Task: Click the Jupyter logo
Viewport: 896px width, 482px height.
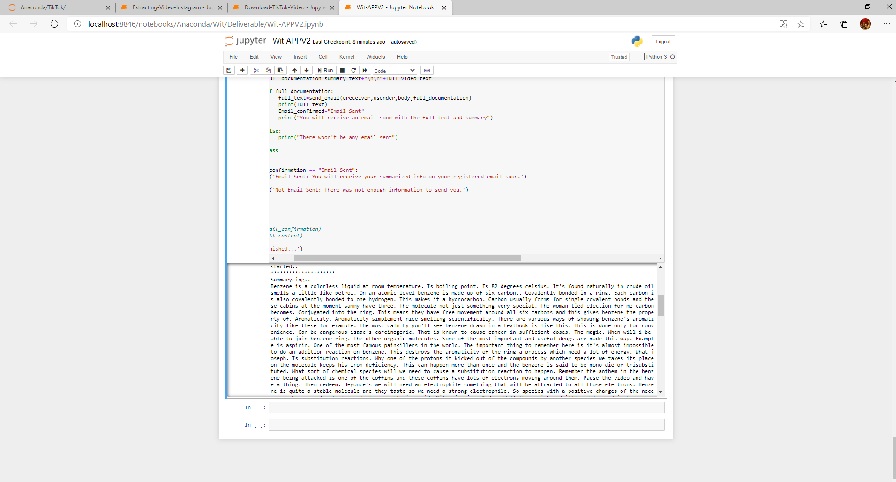Action: point(245,41)
